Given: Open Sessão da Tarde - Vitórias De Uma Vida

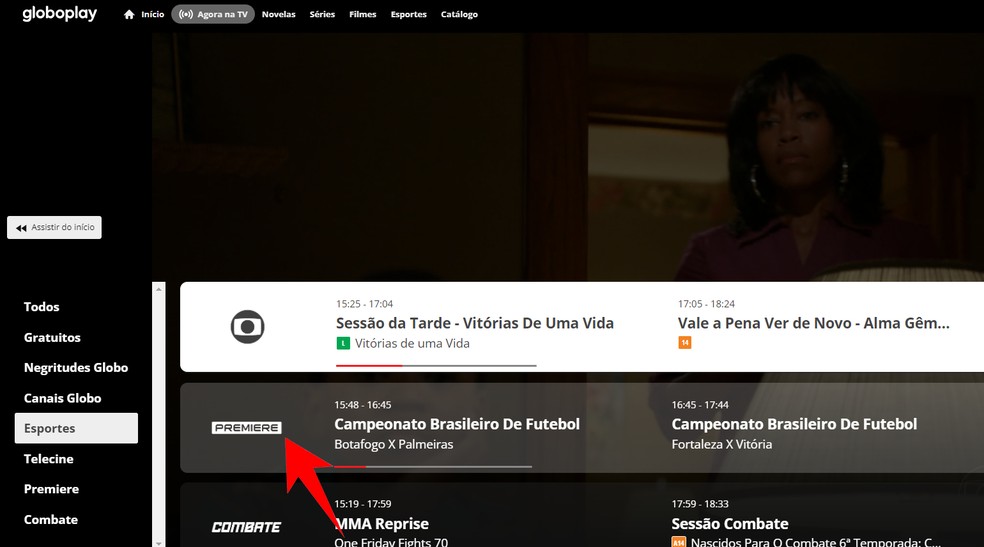Looking at the screenshot, I should click(474, 323).
